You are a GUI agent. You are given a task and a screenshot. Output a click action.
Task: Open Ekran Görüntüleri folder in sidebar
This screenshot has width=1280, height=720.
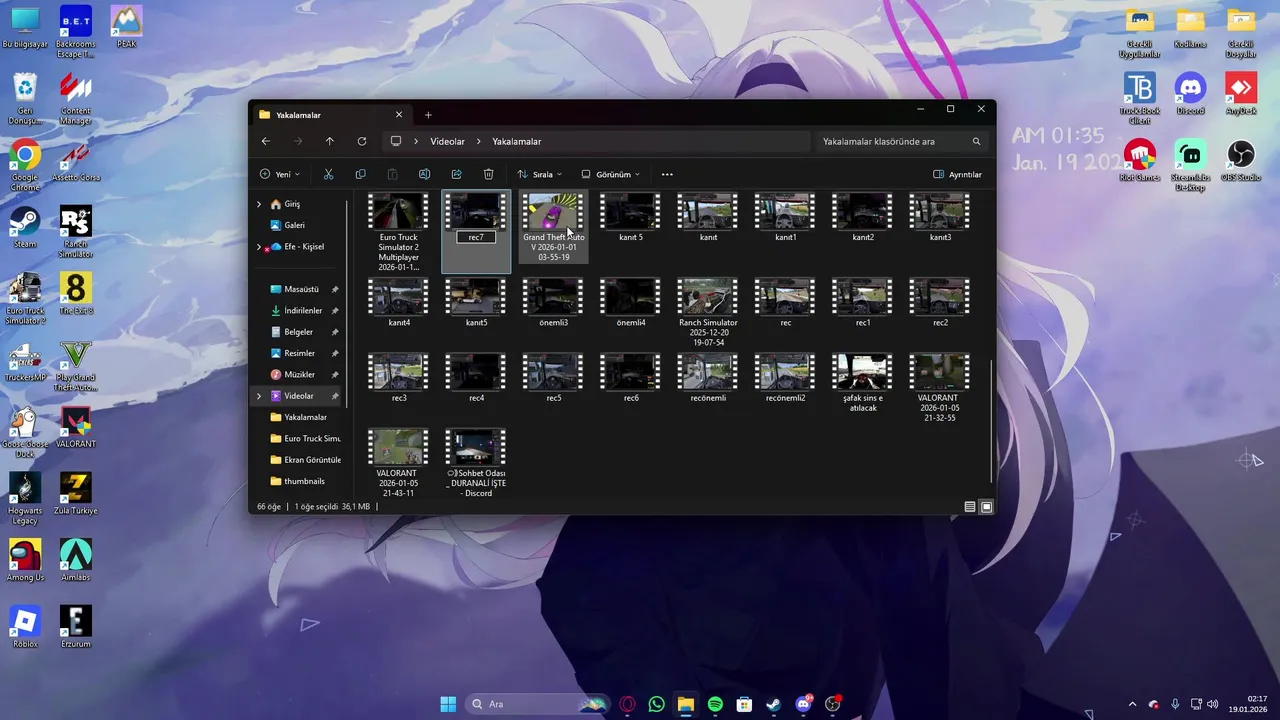pyautogui.click(x=304, y=460)
